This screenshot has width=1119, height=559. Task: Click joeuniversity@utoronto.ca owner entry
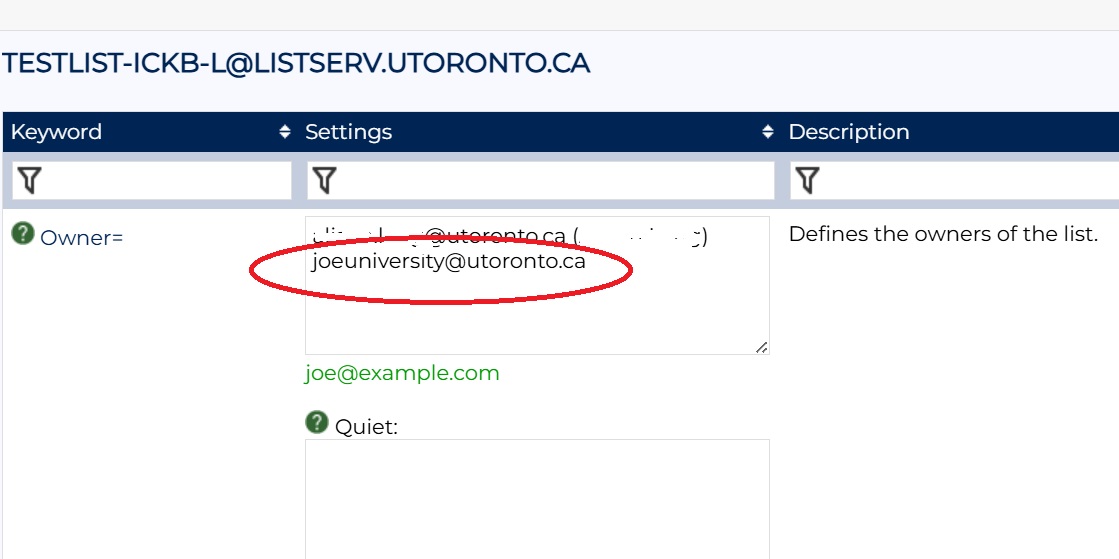click(x=448, y=262)
